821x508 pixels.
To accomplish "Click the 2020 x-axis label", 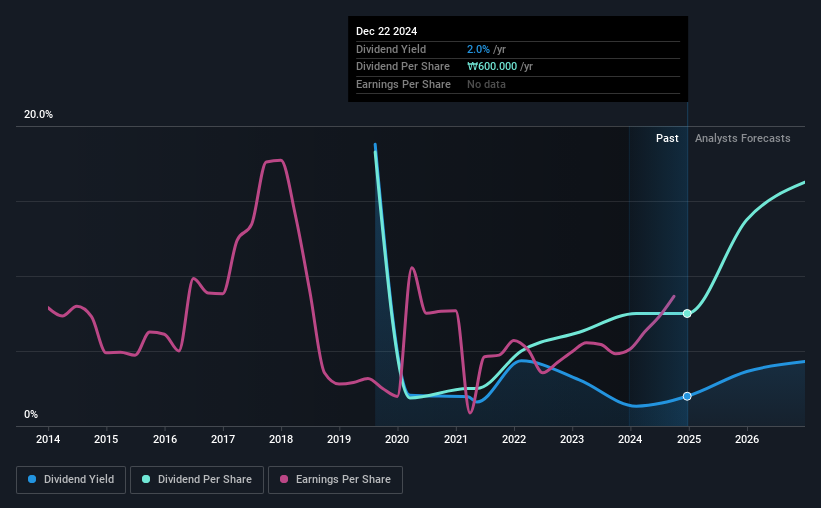I will (x=397, y=439).
